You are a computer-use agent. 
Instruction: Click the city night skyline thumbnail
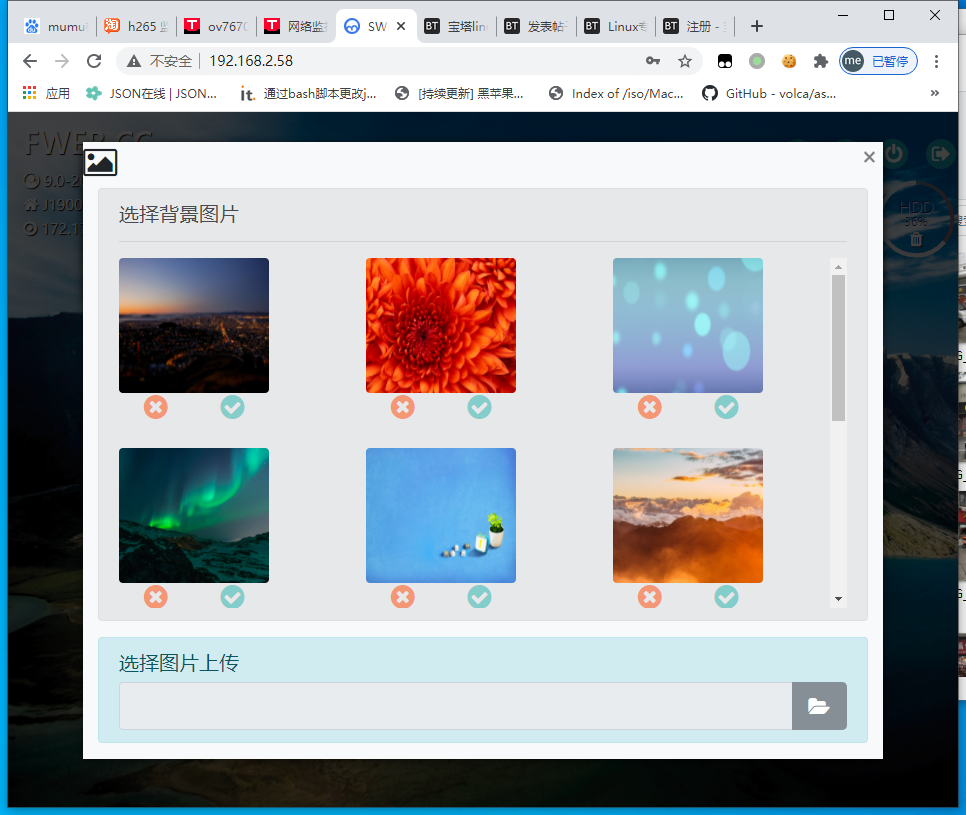[x=193, y=325]
